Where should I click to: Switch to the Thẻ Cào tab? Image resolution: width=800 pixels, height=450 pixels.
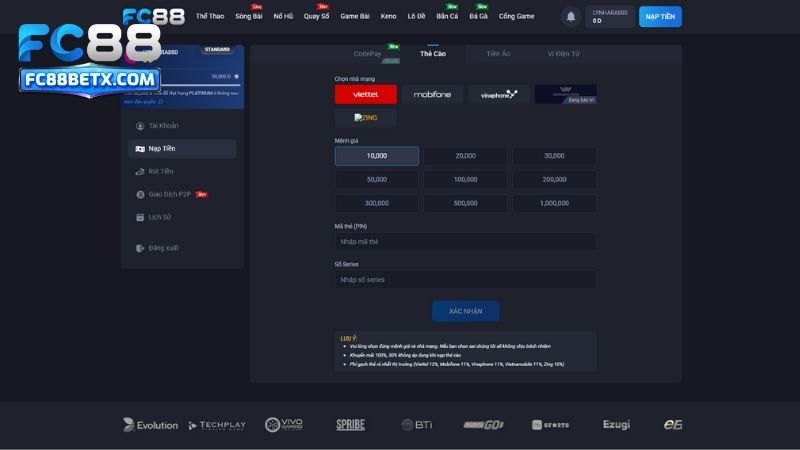click(433, 54)
